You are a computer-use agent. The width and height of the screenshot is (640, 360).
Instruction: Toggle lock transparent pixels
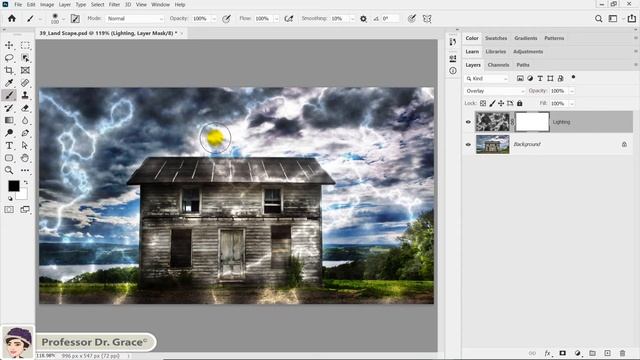(x=483, y=104)
